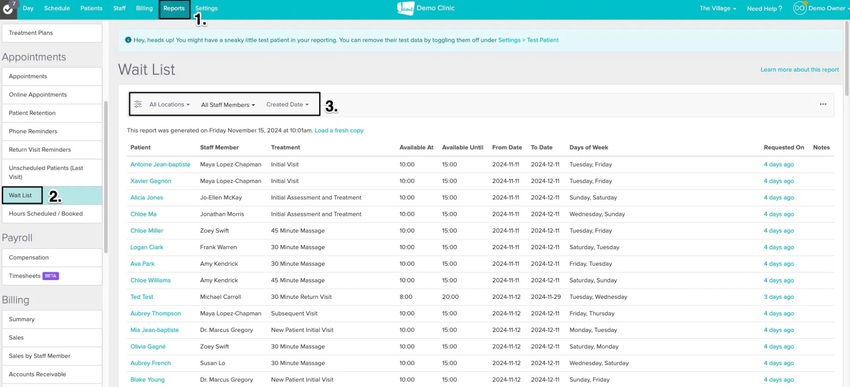This screenshot has width=850, height=387.
Task: Open Compensation payroll report
Action: (51, 257)
